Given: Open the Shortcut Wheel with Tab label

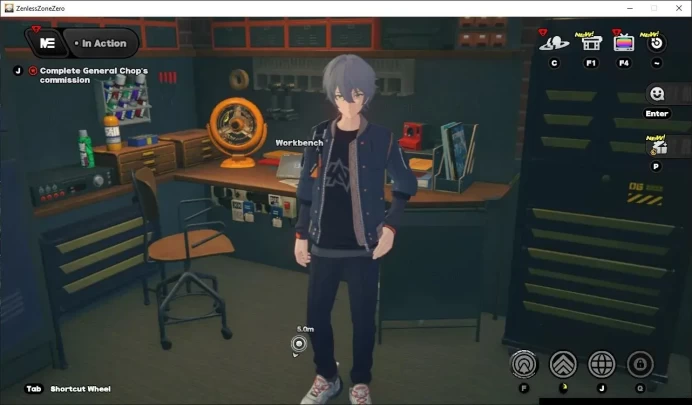Looking at the screenshot, I should point(34,389).
